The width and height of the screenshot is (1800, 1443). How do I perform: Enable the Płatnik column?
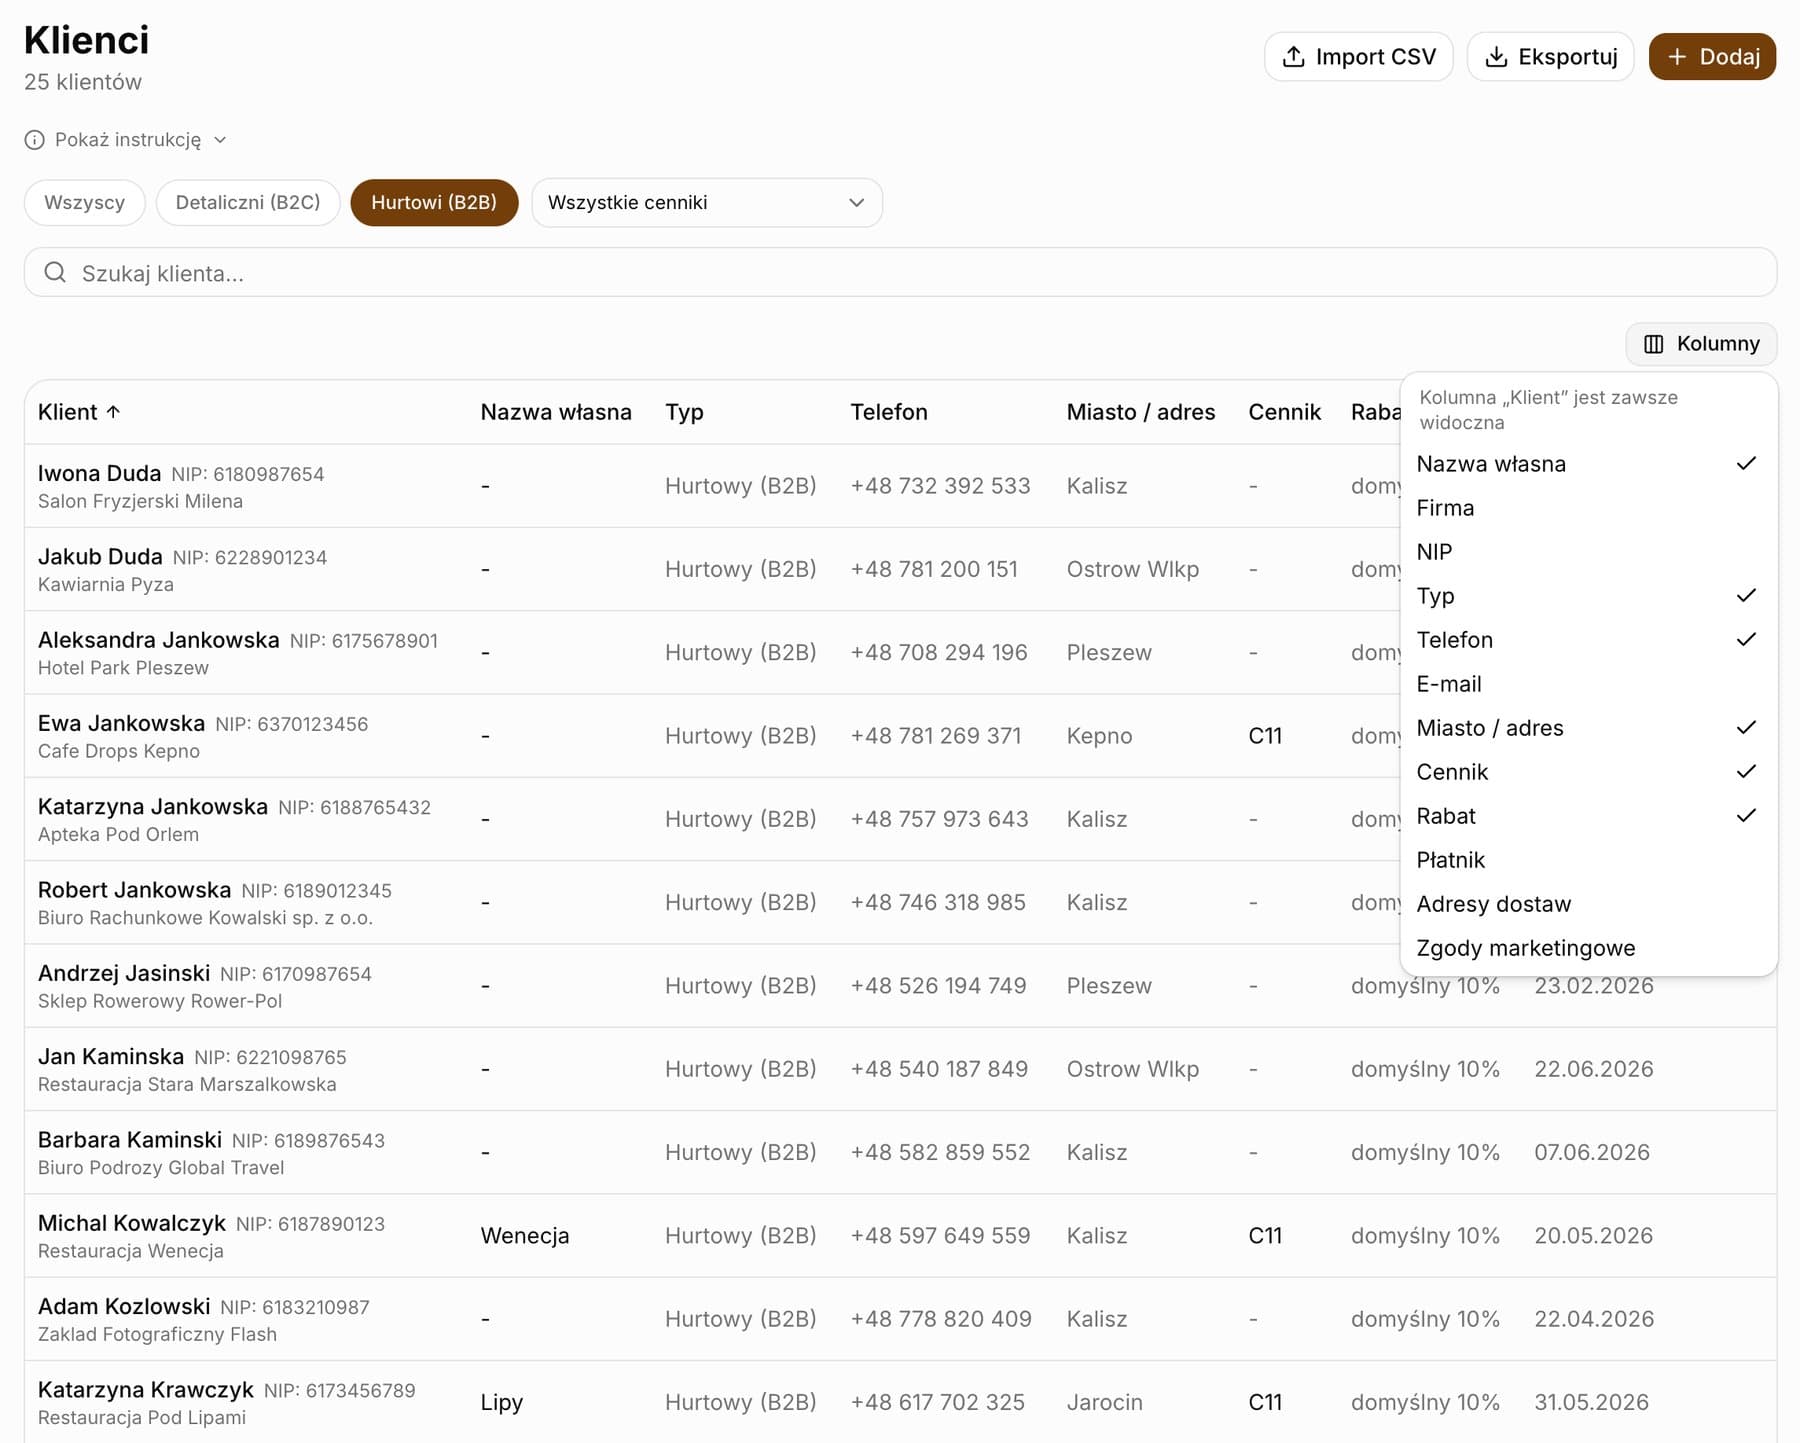[1587, 860]
